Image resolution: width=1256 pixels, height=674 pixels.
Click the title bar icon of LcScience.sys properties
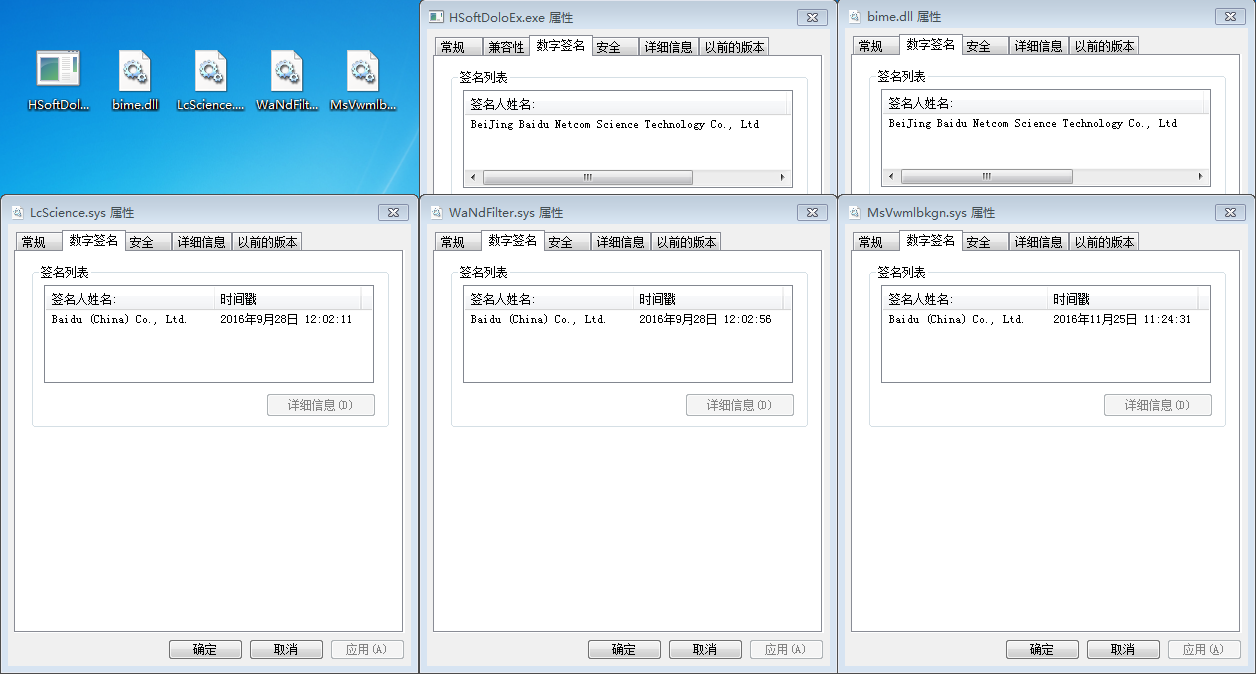(17, 213)
